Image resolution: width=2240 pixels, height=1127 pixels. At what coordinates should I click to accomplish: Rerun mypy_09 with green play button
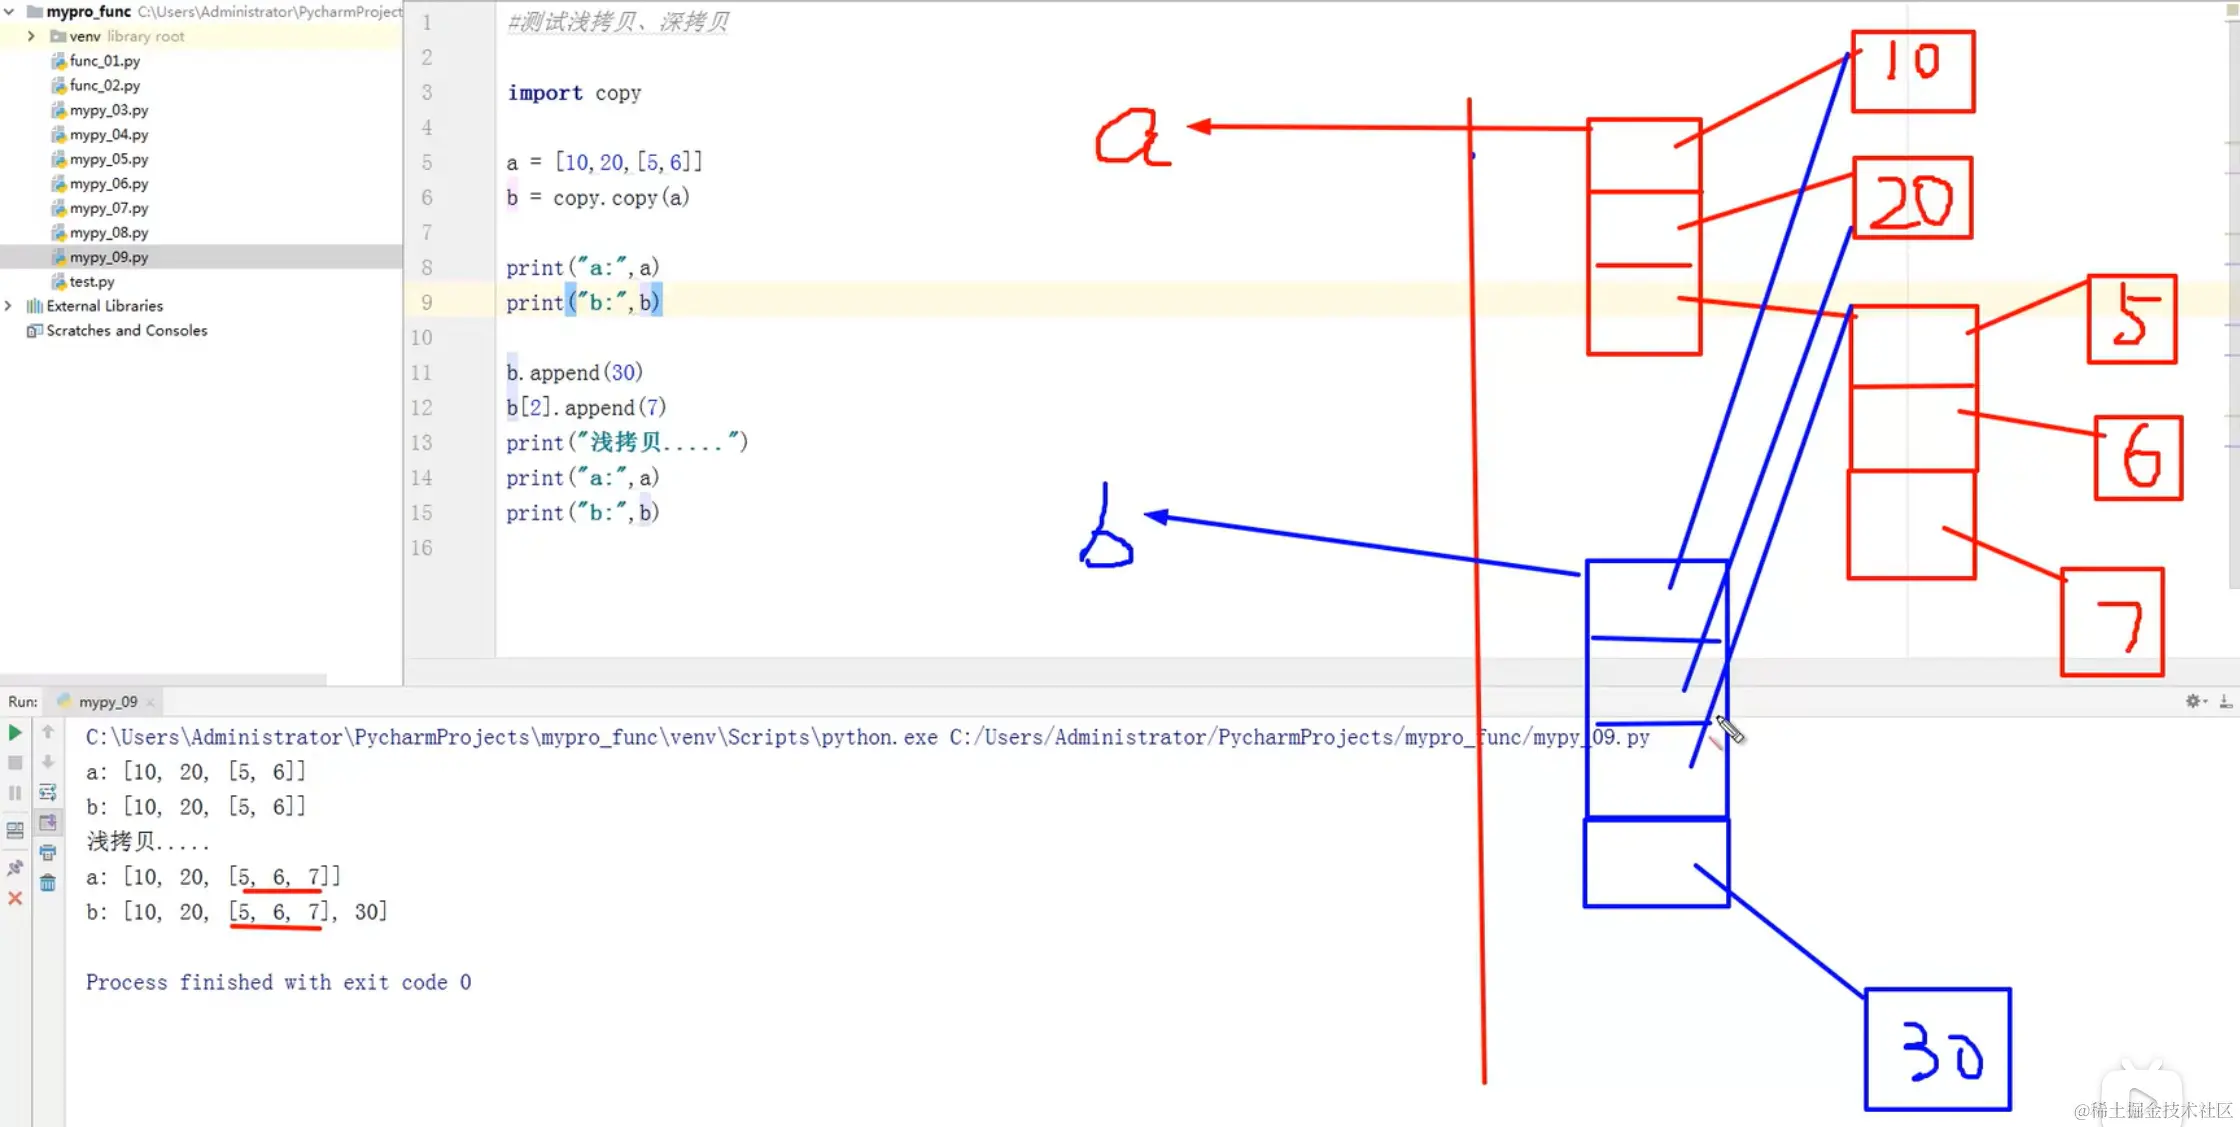(15, 733)
